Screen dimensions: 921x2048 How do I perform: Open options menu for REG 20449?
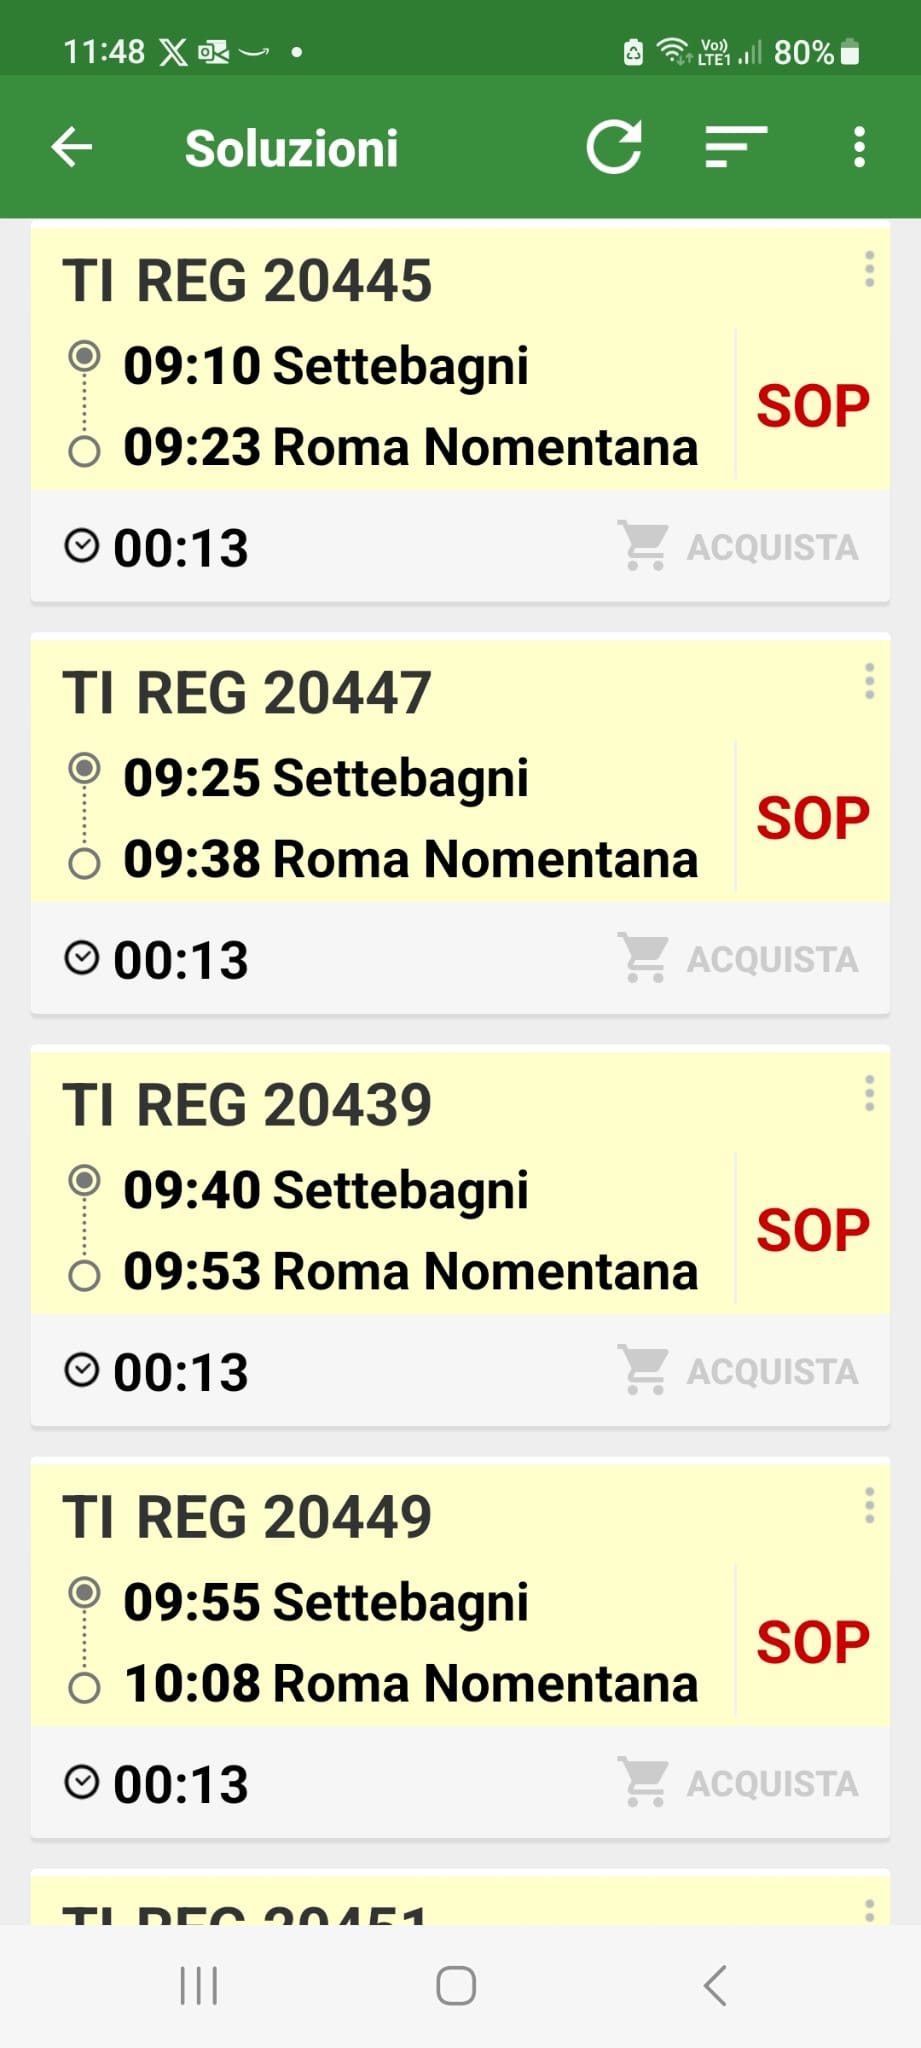869,1506
